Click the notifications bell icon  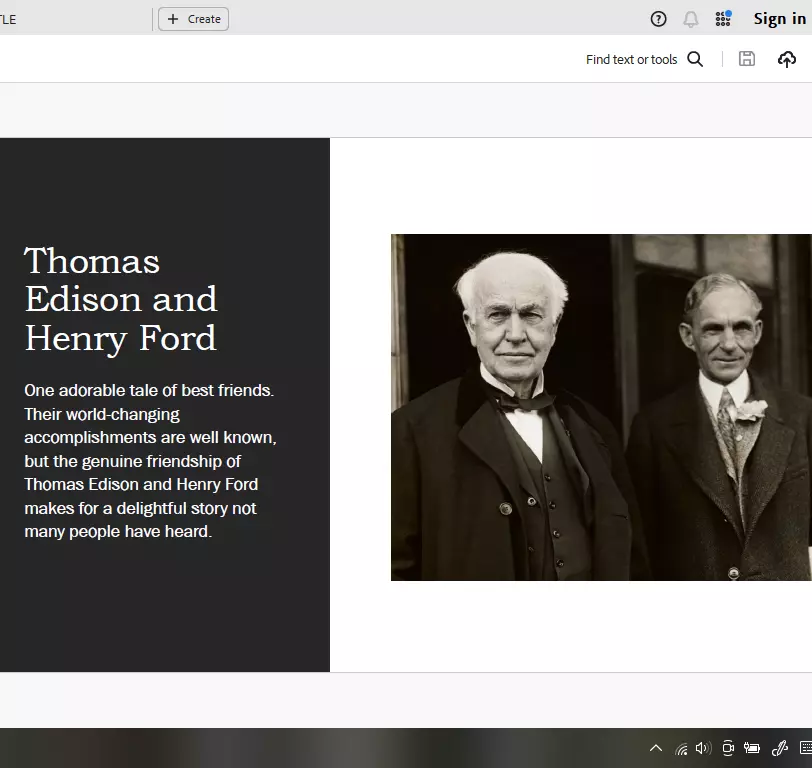690,19
